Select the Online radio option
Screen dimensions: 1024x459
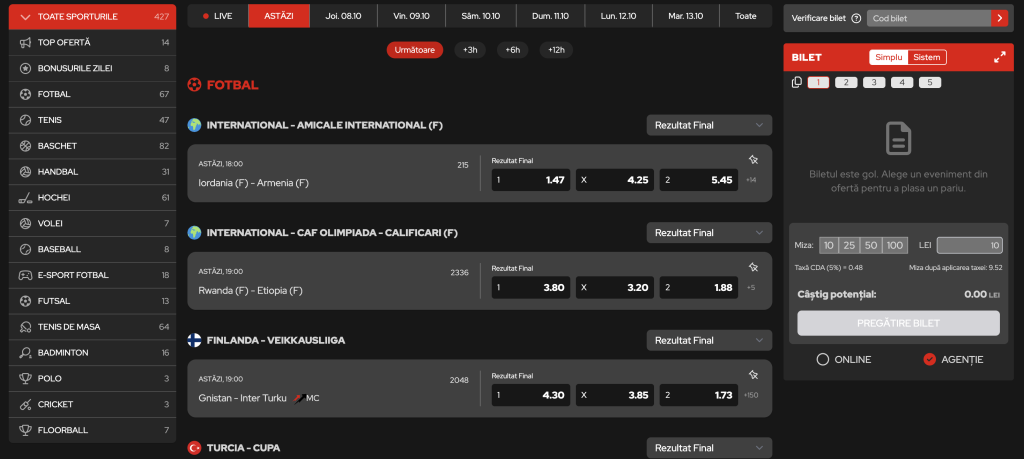pos(822,359)
